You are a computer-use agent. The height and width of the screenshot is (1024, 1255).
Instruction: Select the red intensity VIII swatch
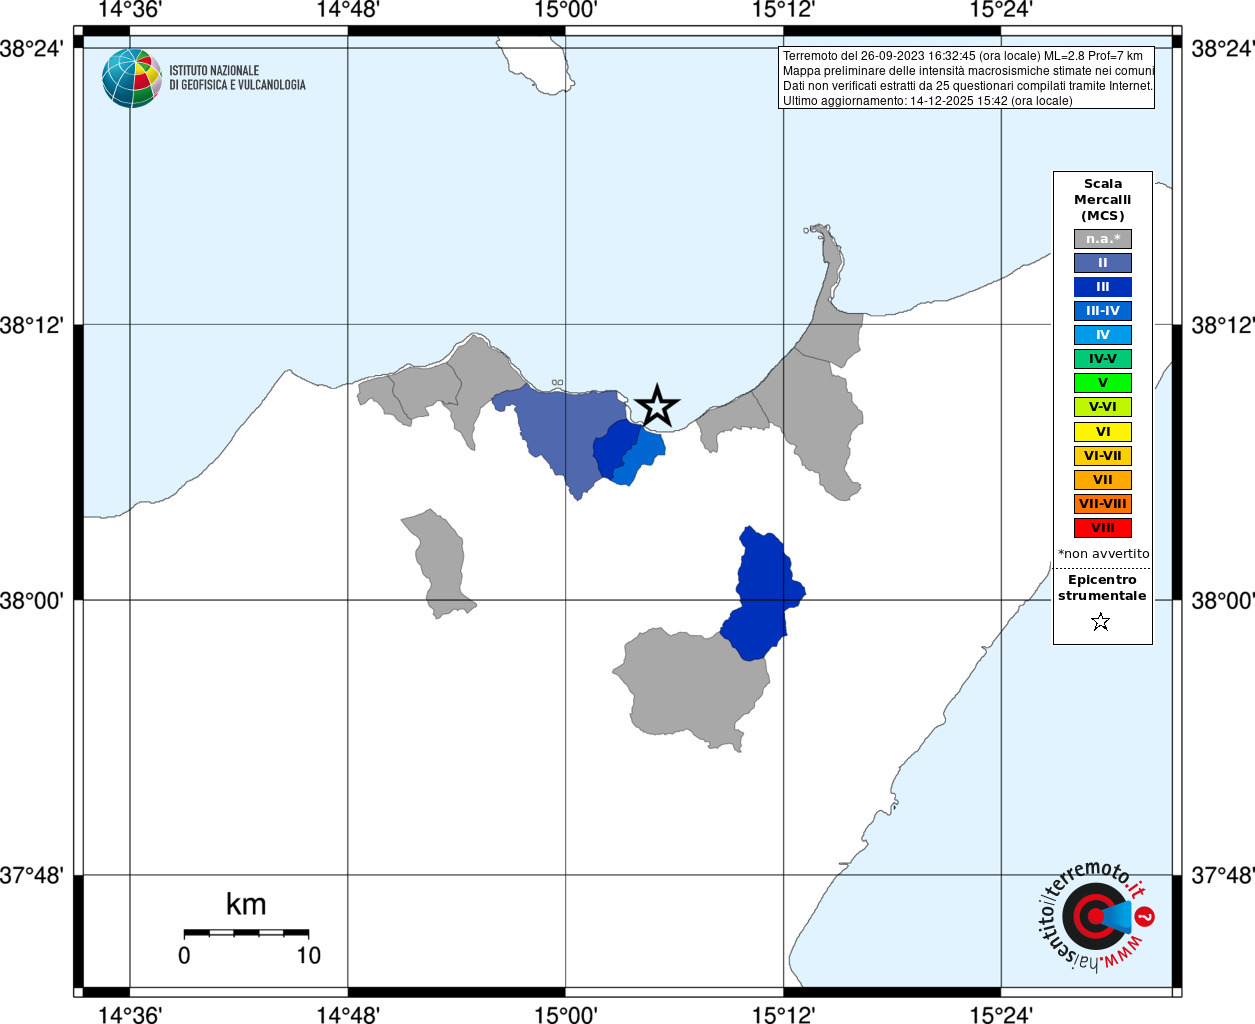pyautogui.click(x=1103, y=528)
